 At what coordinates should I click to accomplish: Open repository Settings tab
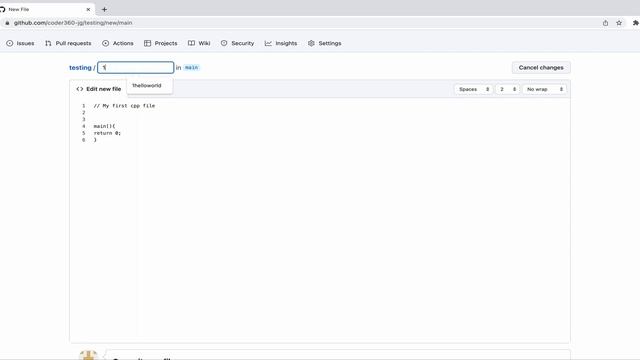325,43
